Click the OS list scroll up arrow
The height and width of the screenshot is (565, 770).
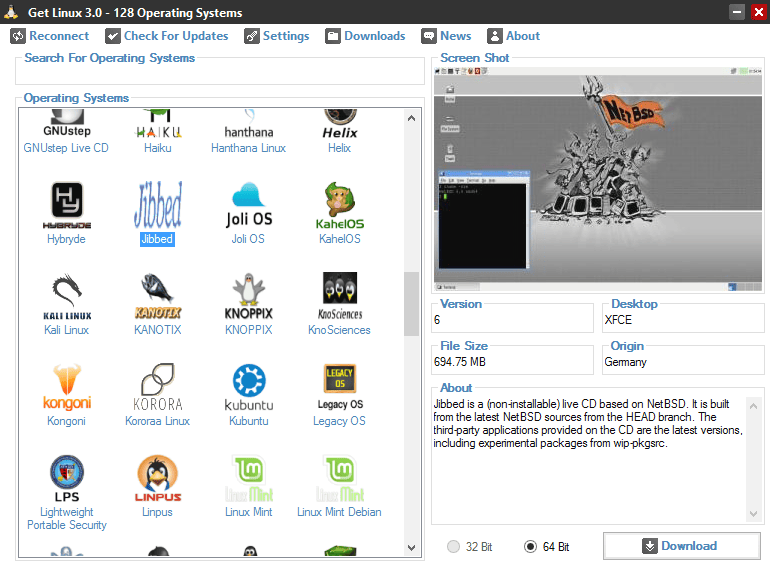click(x=412, y=118)
